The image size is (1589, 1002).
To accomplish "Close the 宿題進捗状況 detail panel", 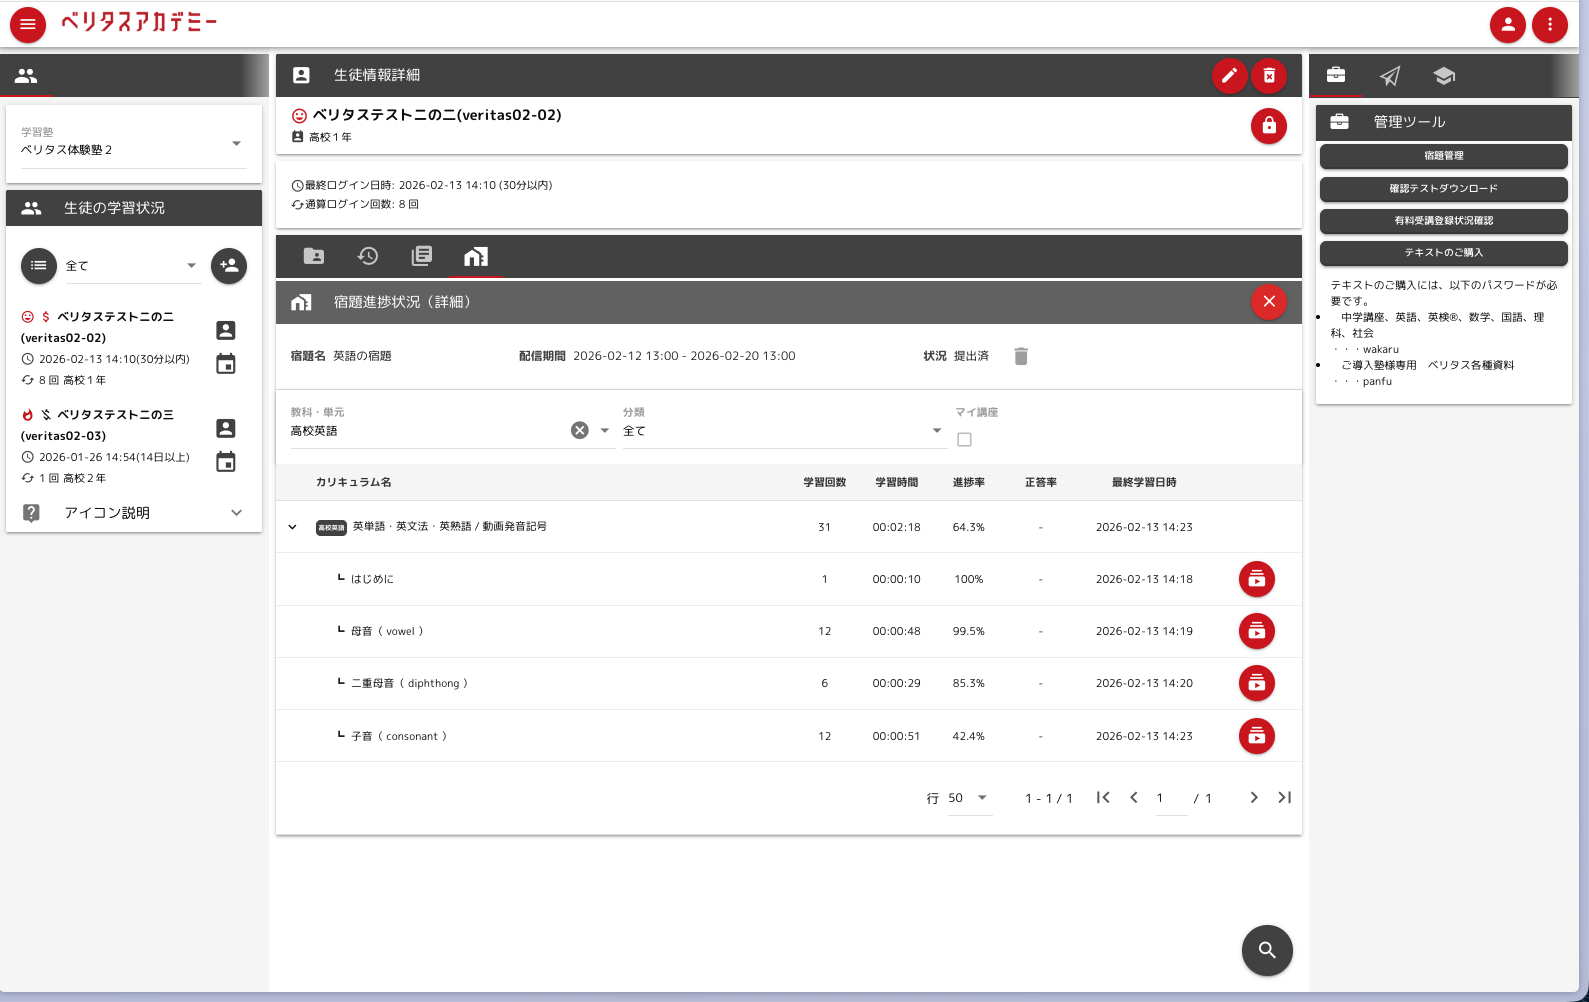I will tap(1268, 301).
